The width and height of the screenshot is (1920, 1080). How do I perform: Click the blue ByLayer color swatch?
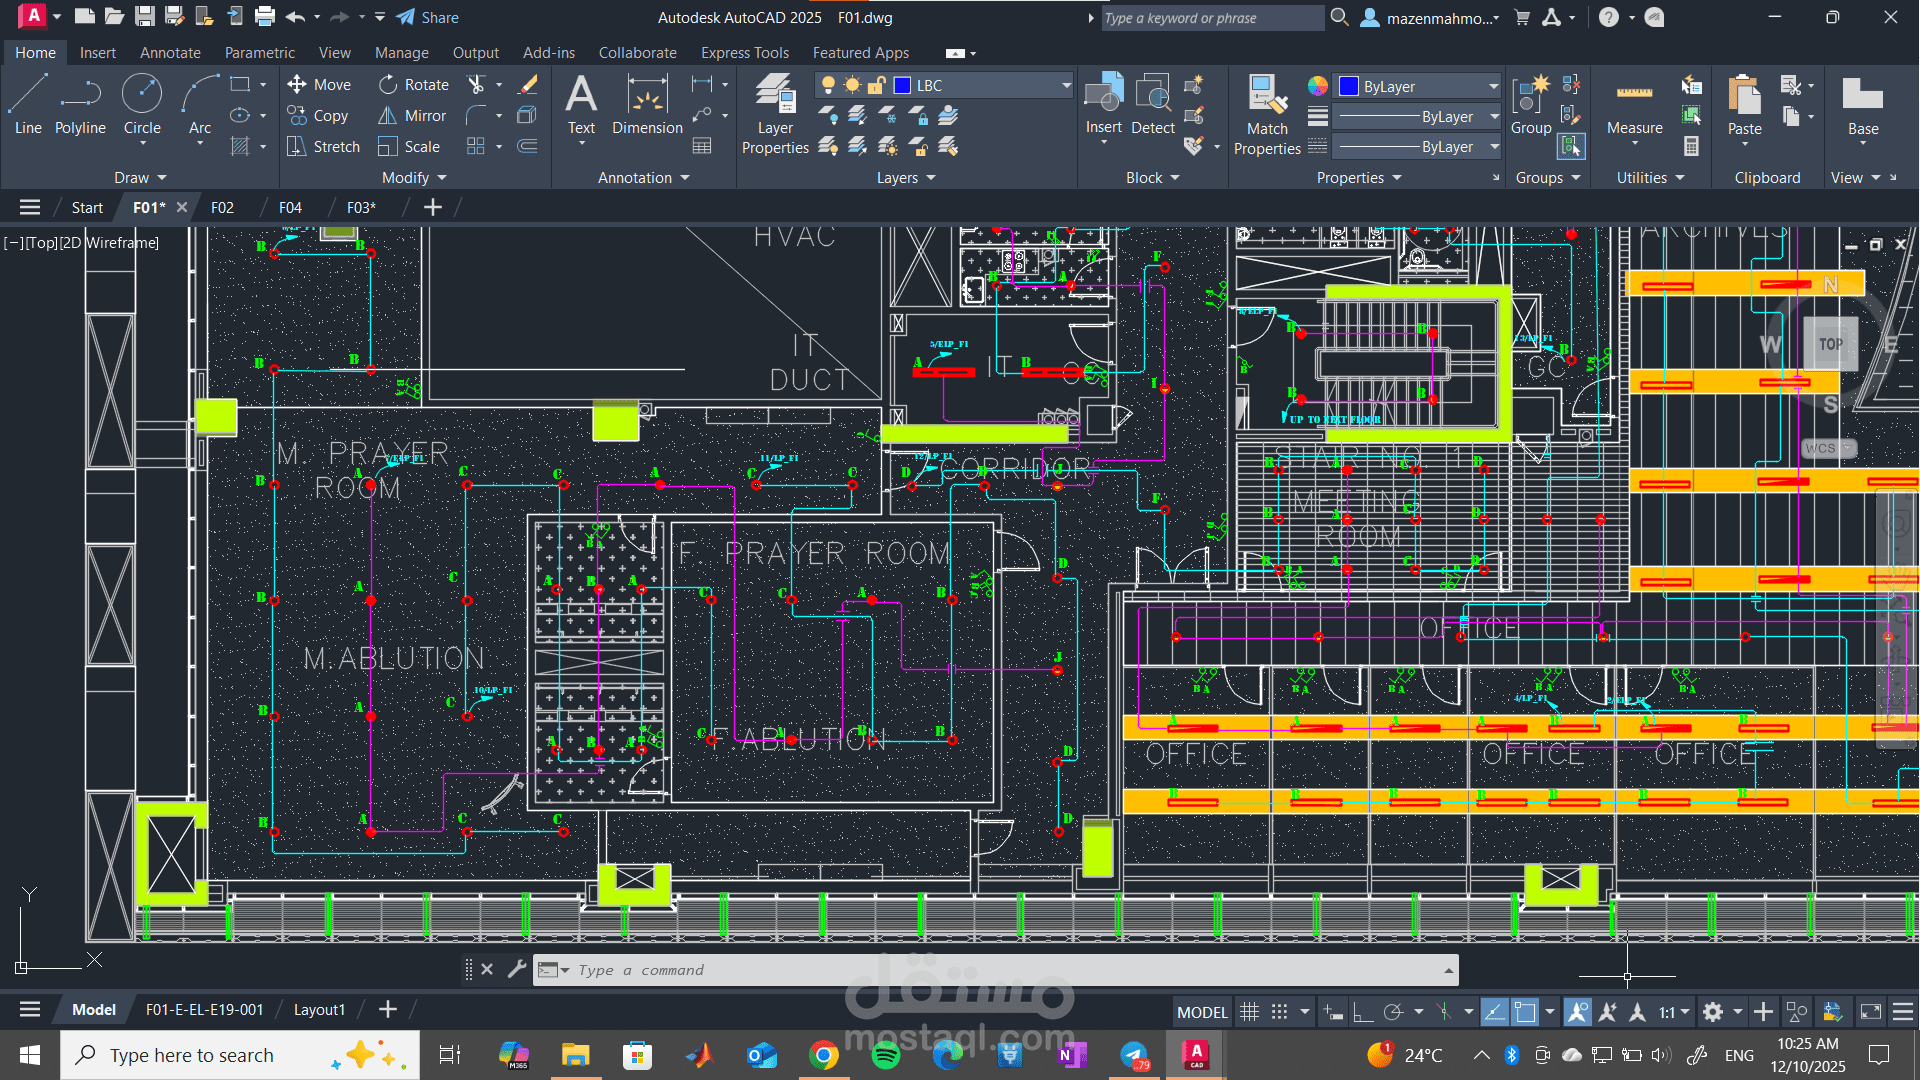[1349, 87]
